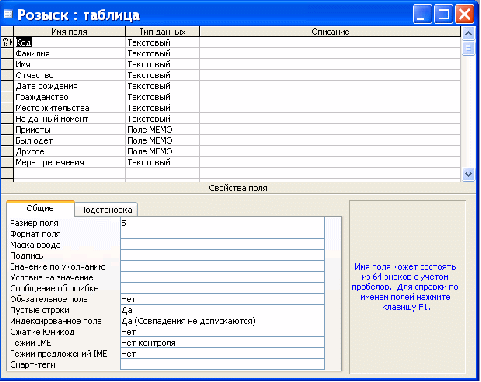This screenshot has width=481, height=382.
Task: Select the Код field name cell
Action: point(69,42)
